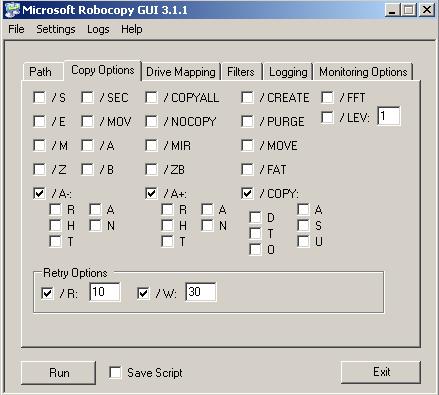
Task: Tick the /M option
Action: pos(40,146)
